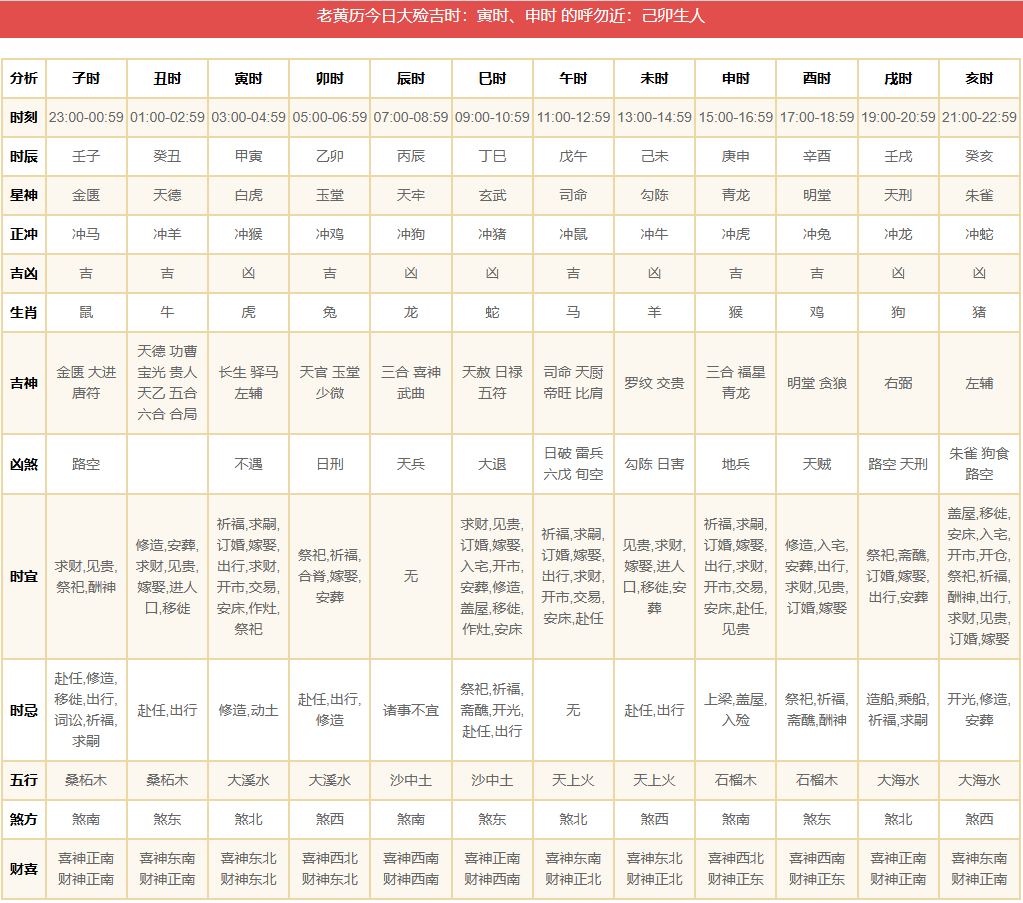Click the 白虎 cell
This screenshot has width=1023, height=903.
pos(249,196)
